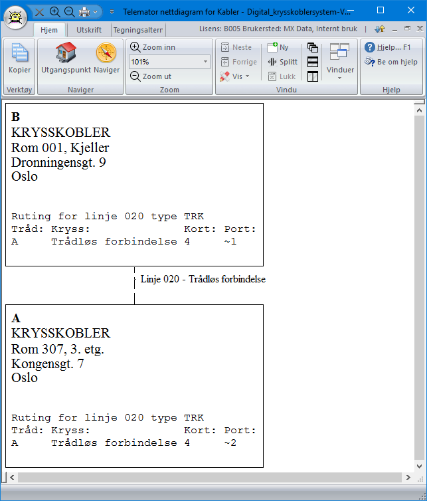
Task: Open the zoom percentage dropdown
Action: pos(206,62)
